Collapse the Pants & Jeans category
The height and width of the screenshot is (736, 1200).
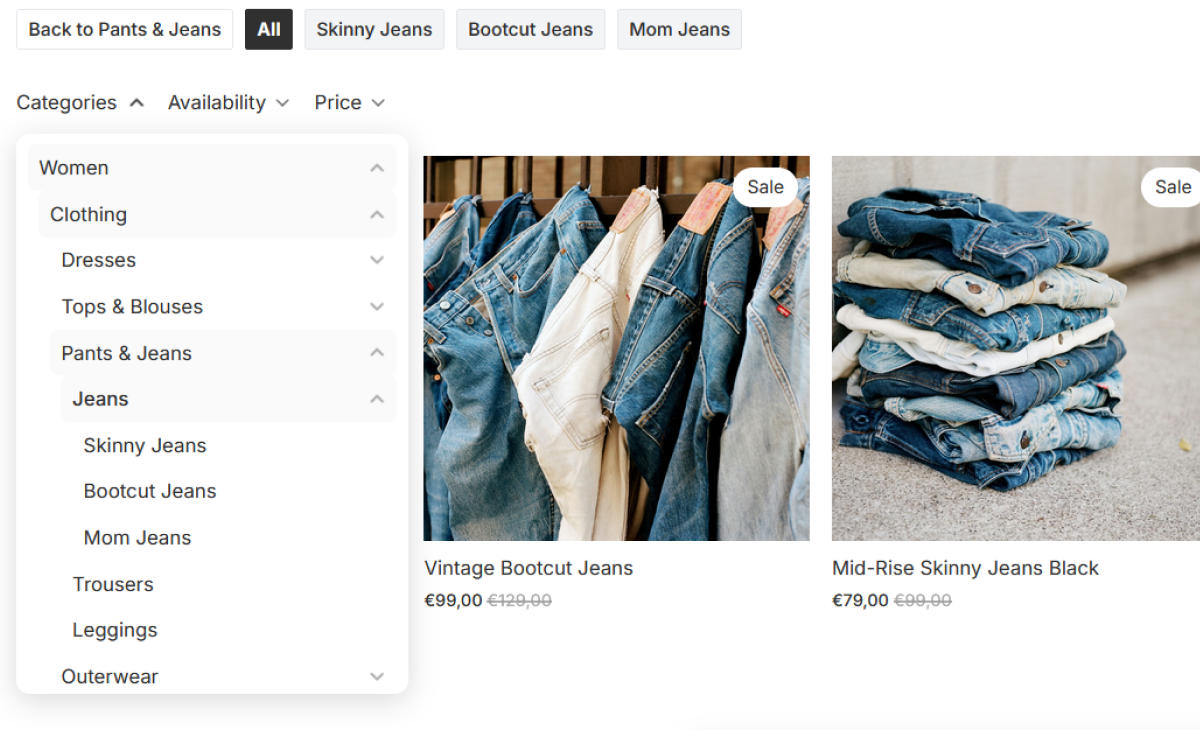pyautogui.click(x=377, y=352)
